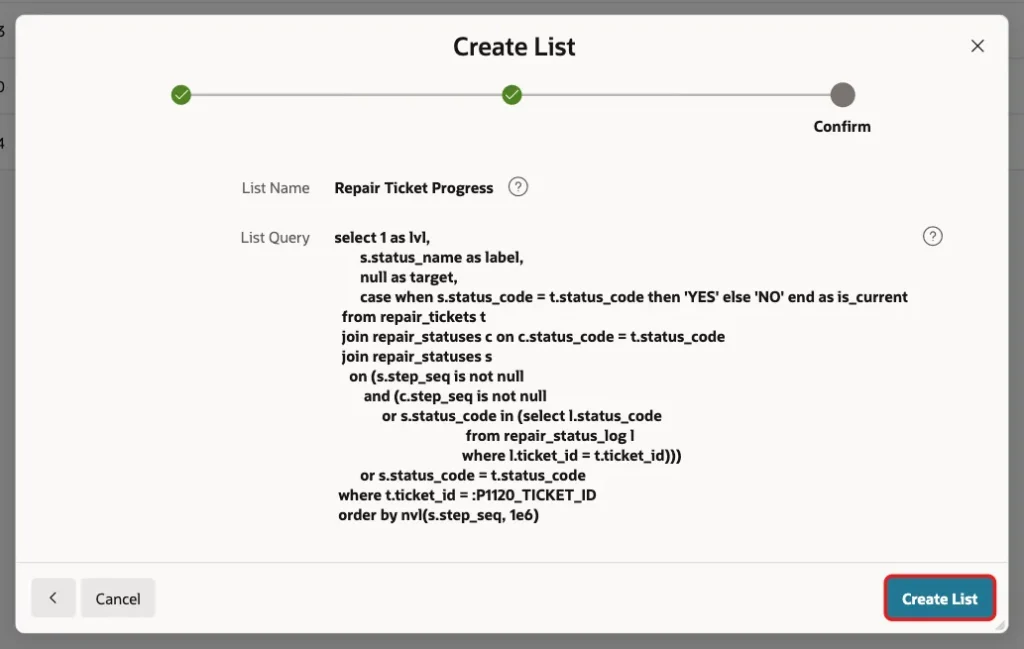The width and height of the screenshot is (1024, 649).
Task: Click the 'select 1 as lvl,' query line
Action: tap(382, 238)
